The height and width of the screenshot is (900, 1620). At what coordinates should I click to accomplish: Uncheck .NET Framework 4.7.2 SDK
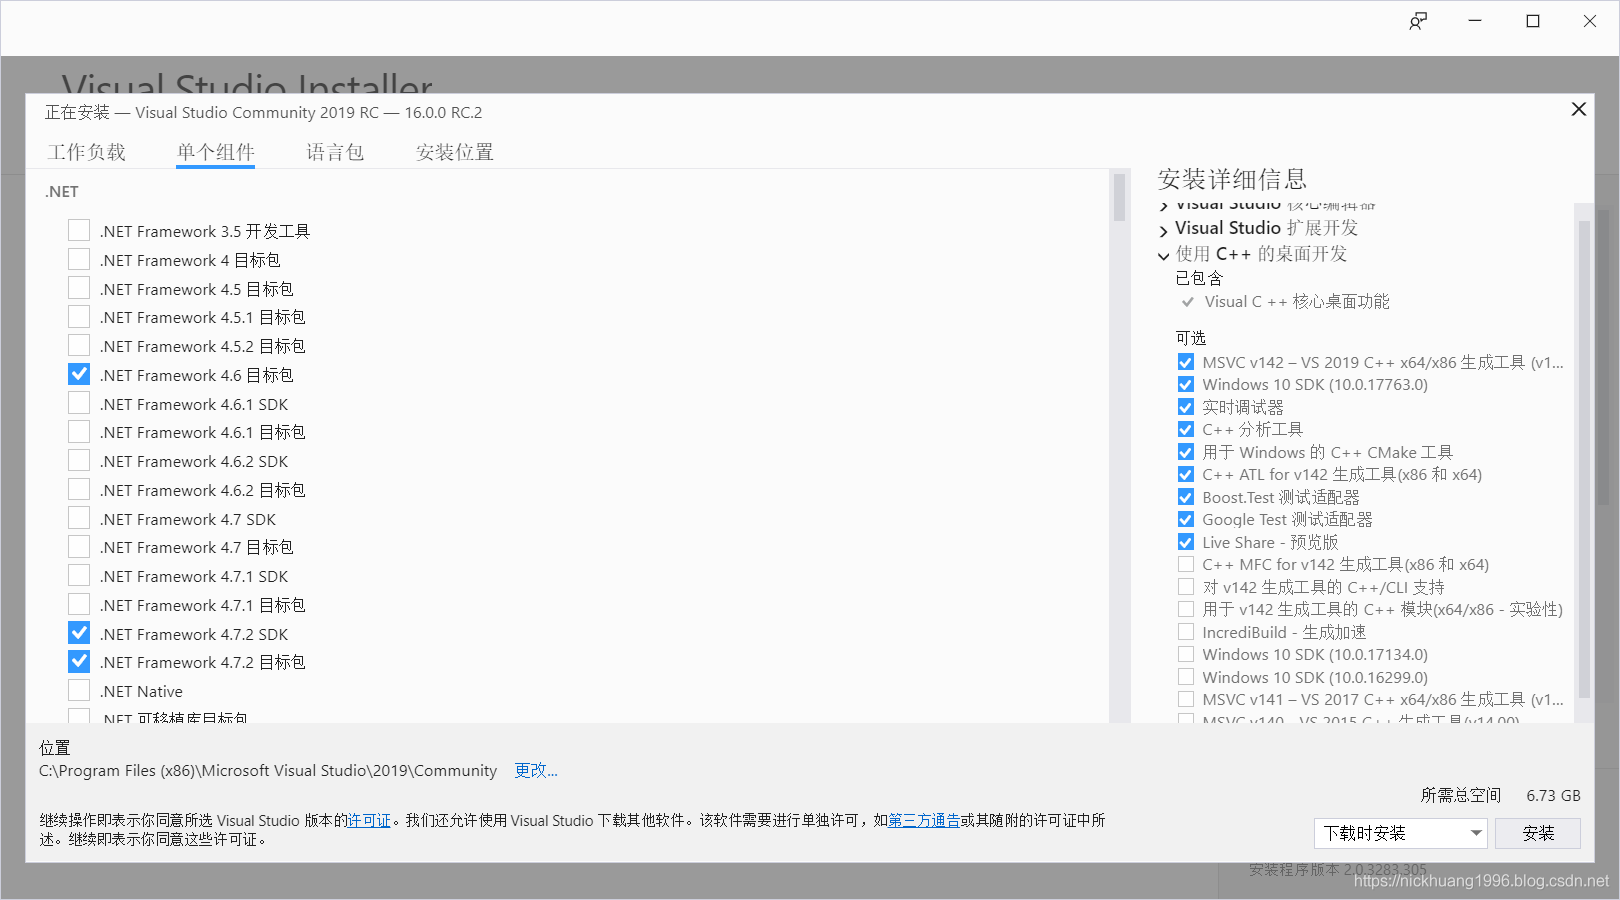click(79, 632)
